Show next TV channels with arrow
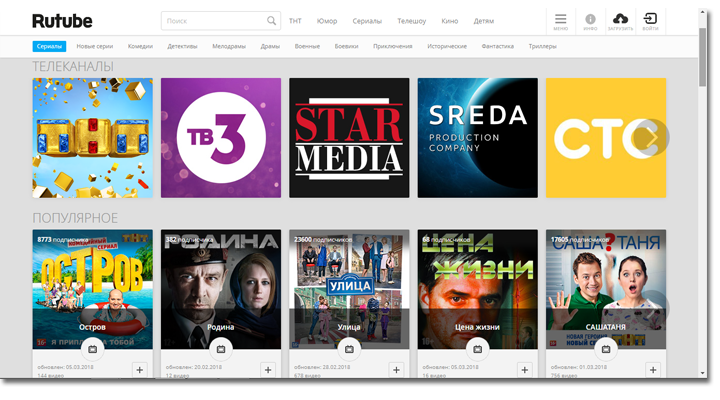The image size is (720, 400). (651, 137)
